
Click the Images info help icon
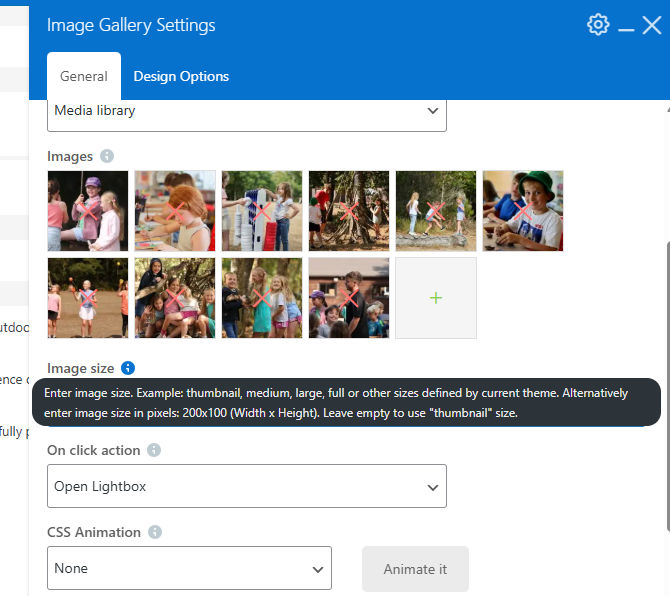[x=107, y=156]
